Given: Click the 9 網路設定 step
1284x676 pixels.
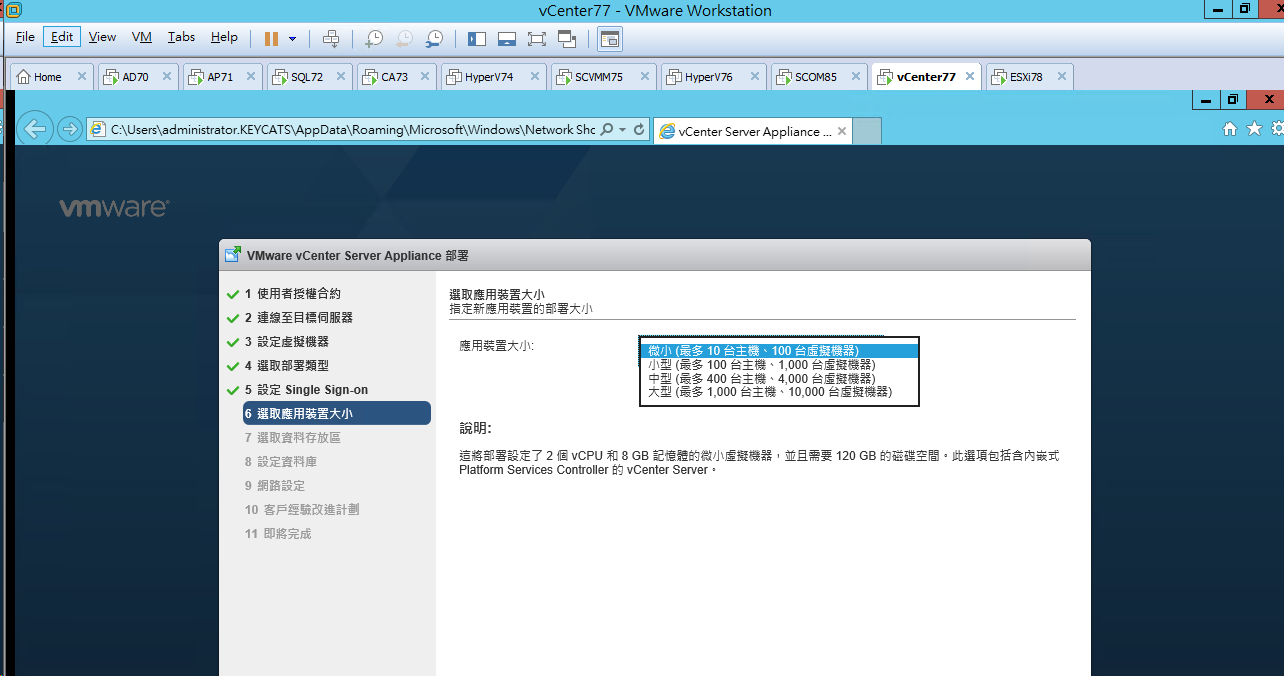Looking at the screenshot, I should click(x=275, y=486).
